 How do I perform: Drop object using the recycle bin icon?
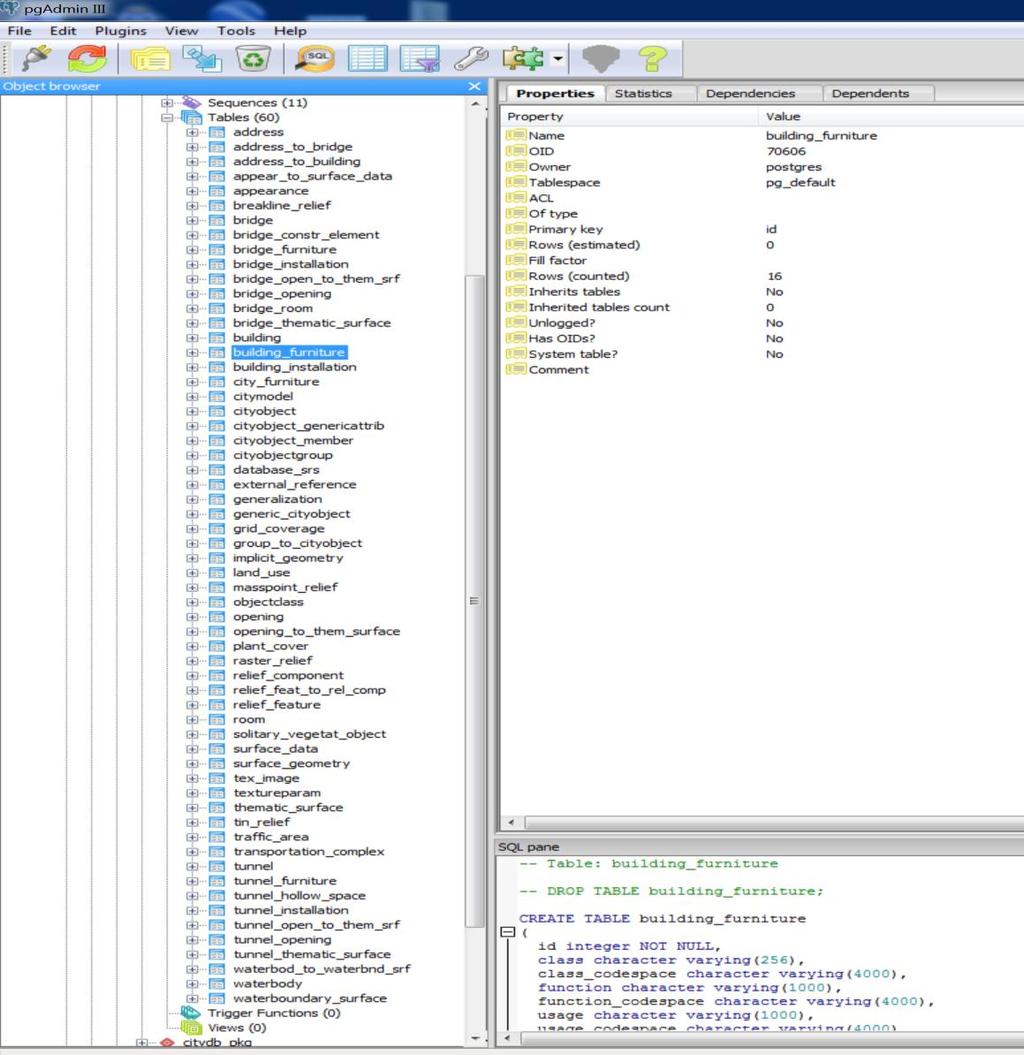(x=253, y=59)
